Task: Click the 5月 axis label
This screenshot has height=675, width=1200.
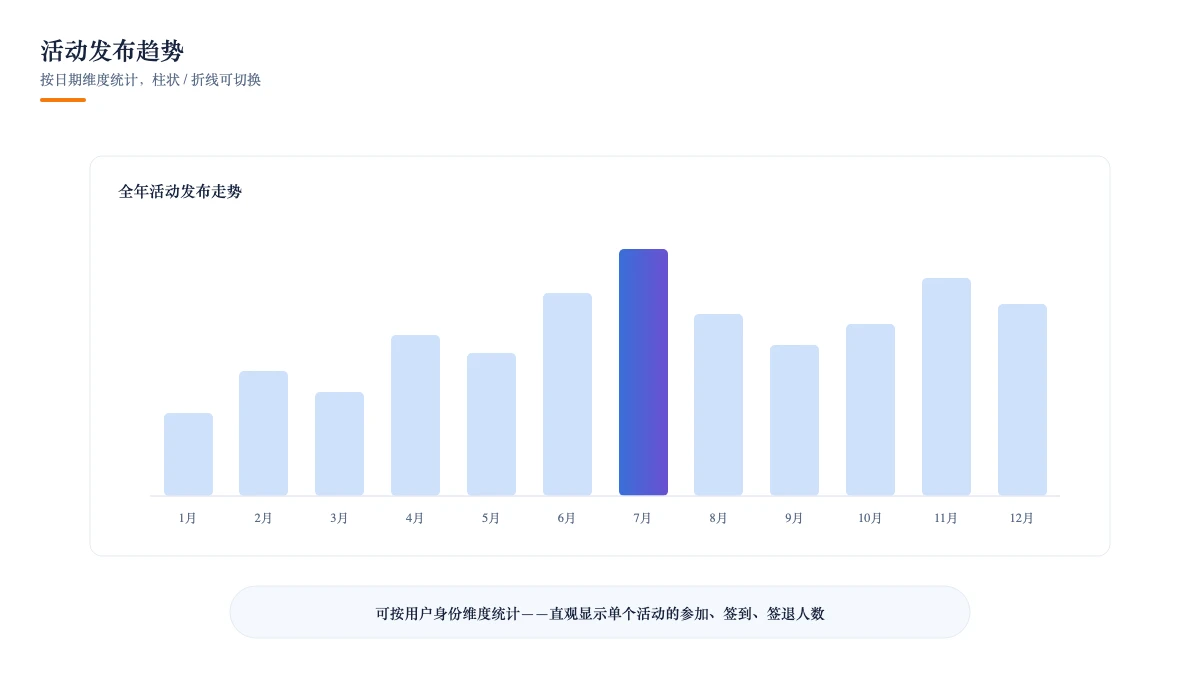Action: click(491, 518)
